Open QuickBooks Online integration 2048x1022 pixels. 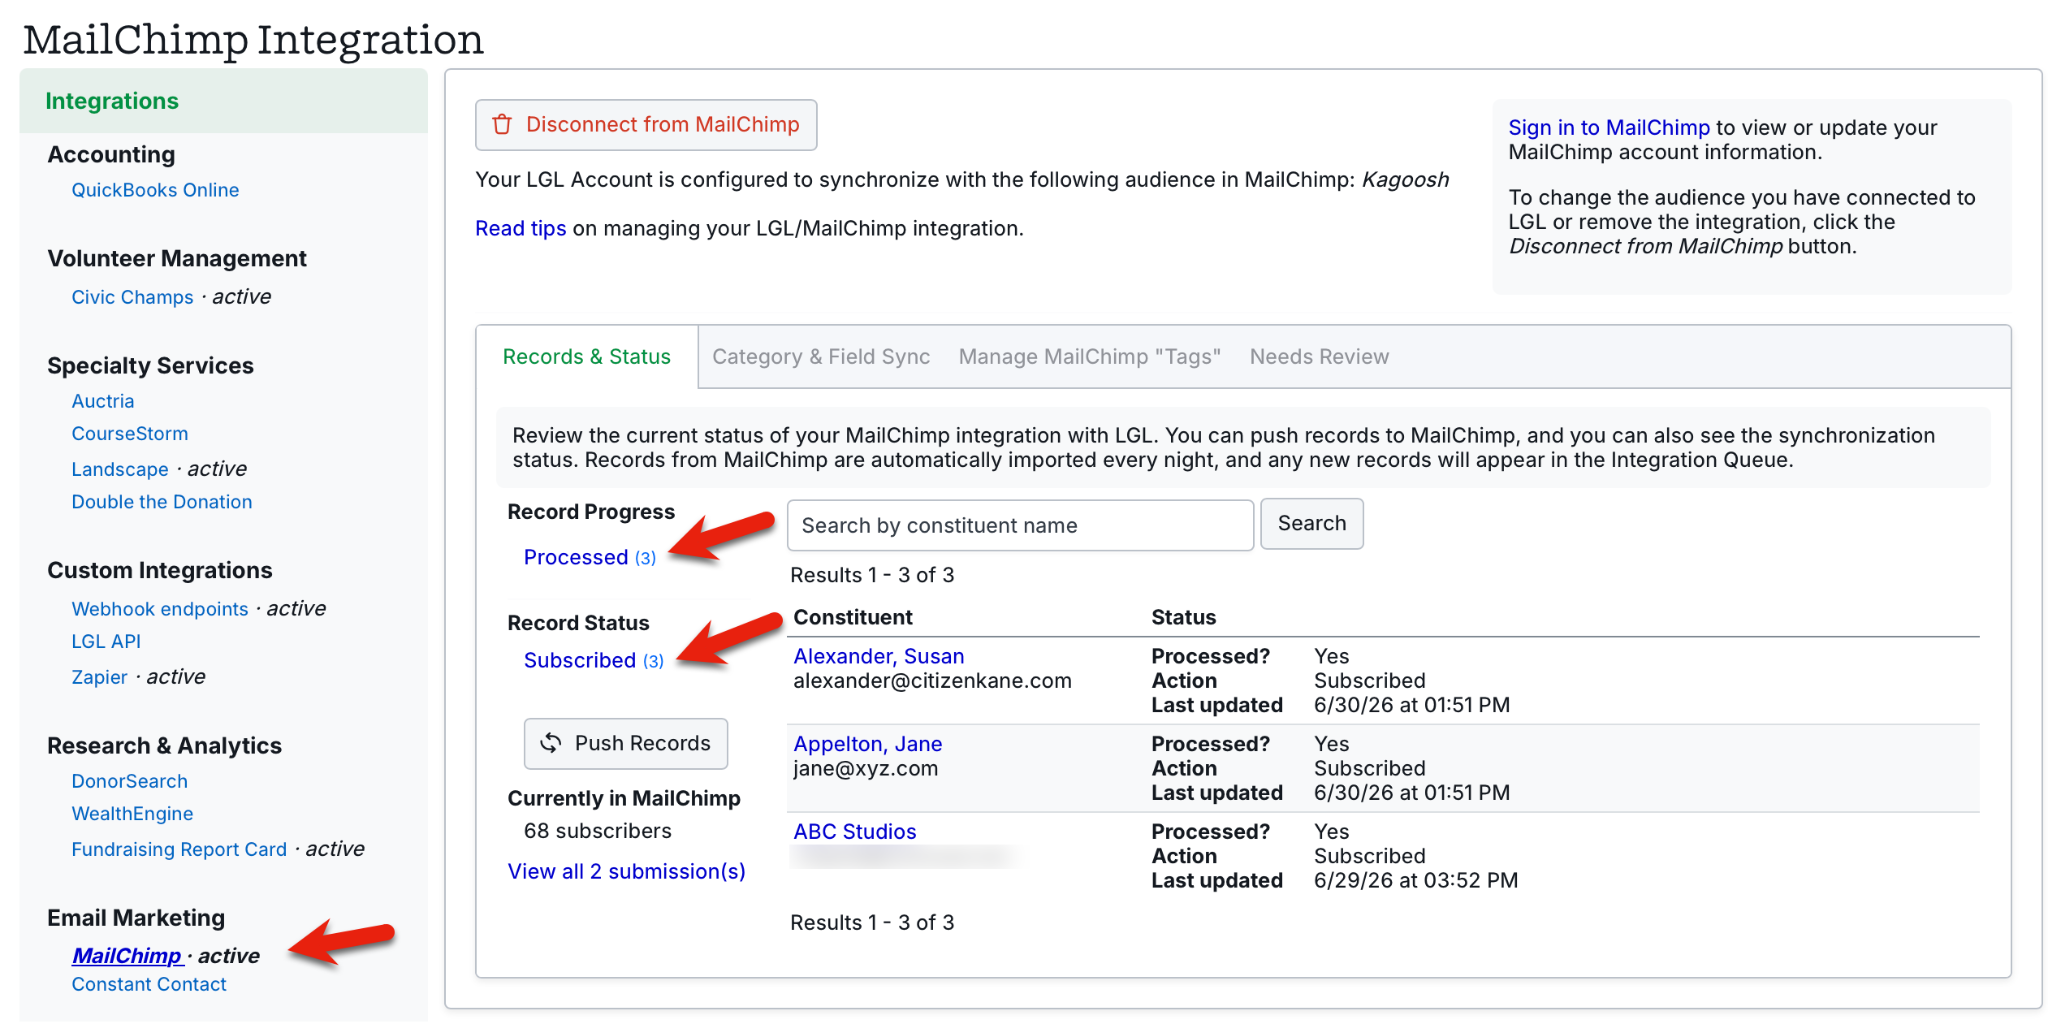[x=155, y=190]
